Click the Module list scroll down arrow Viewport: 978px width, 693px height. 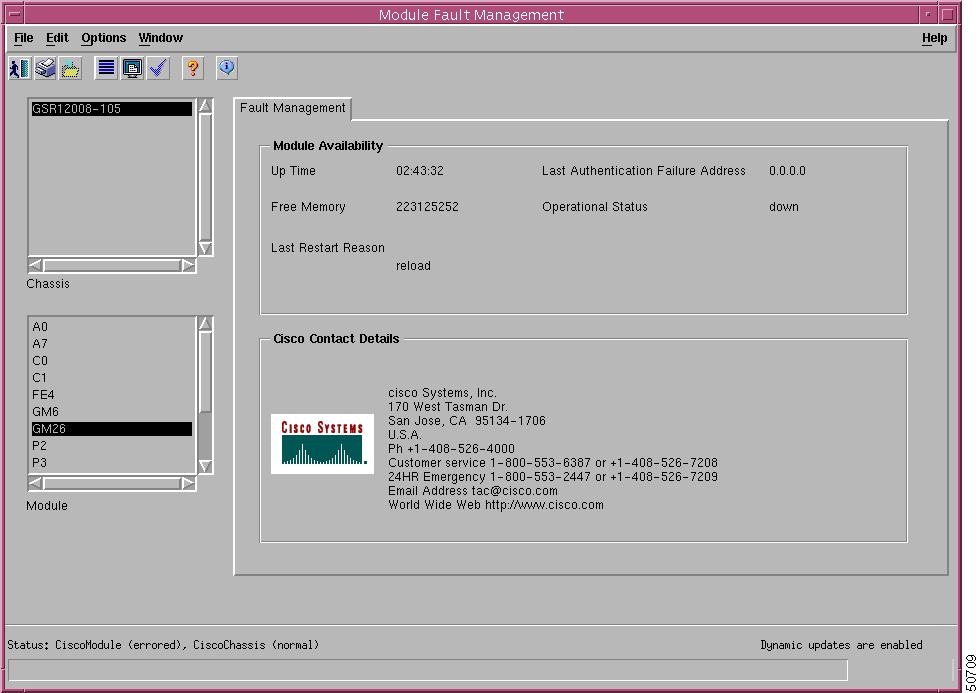[x=205, y=467]
